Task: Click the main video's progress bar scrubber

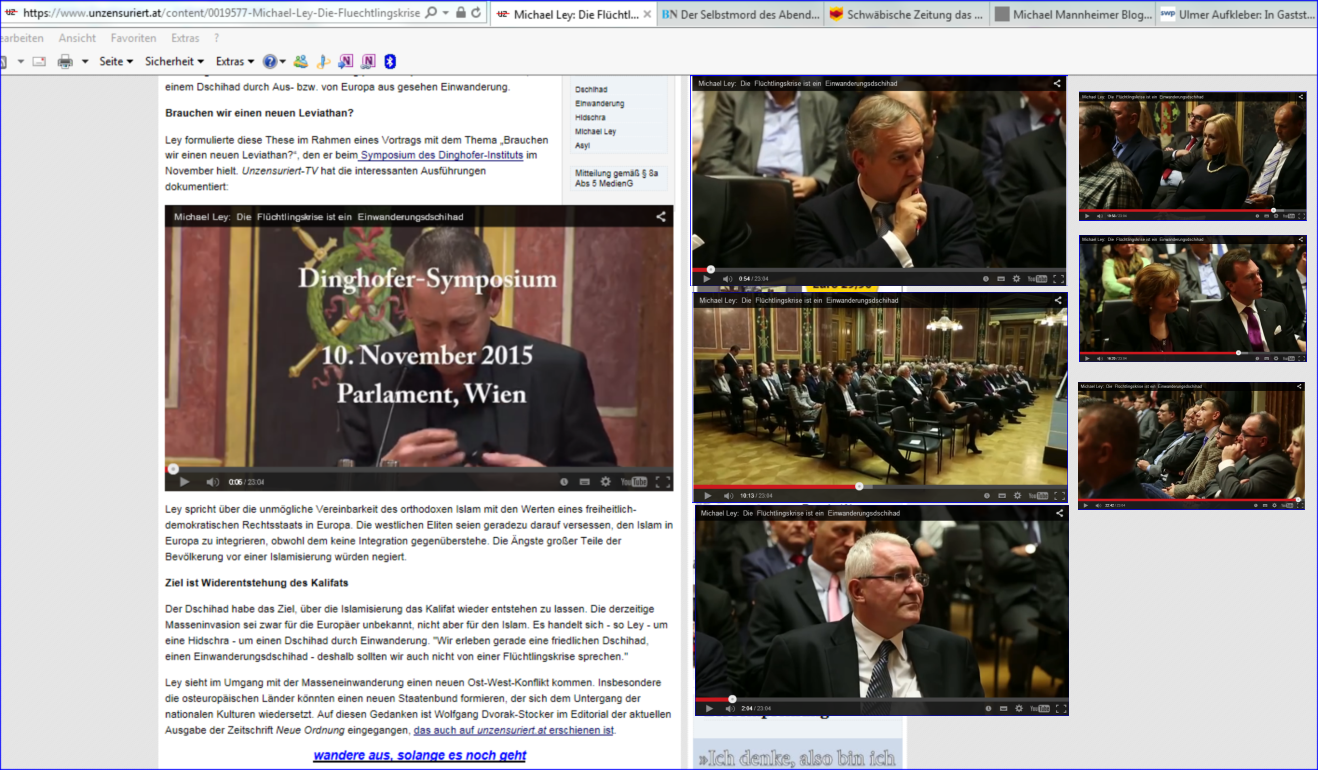Action: (173, 468)
